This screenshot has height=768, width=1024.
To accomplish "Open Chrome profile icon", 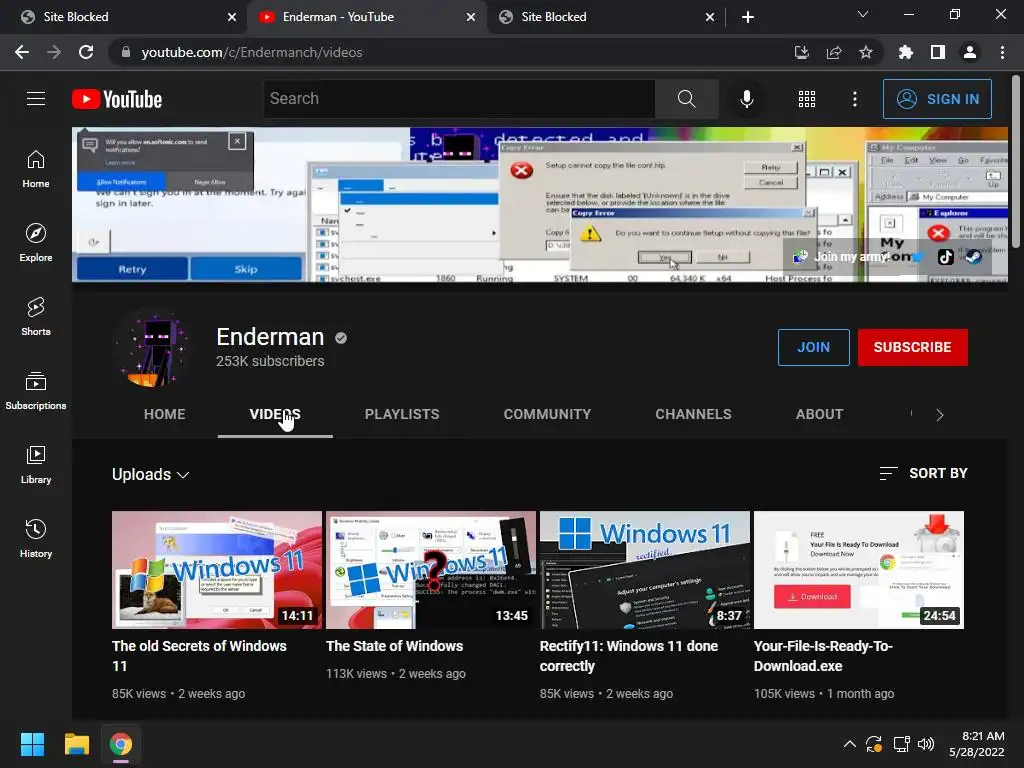I will tap(970, 52).
